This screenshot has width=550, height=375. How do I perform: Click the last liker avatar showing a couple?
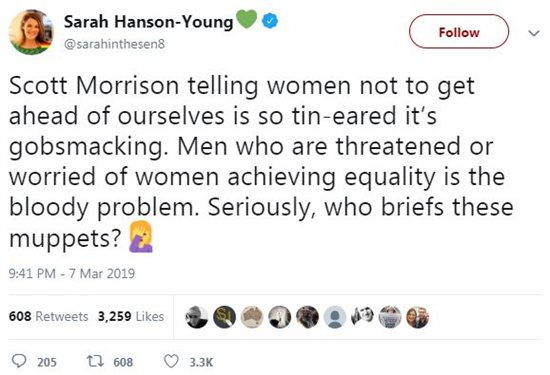coord(417,317)
